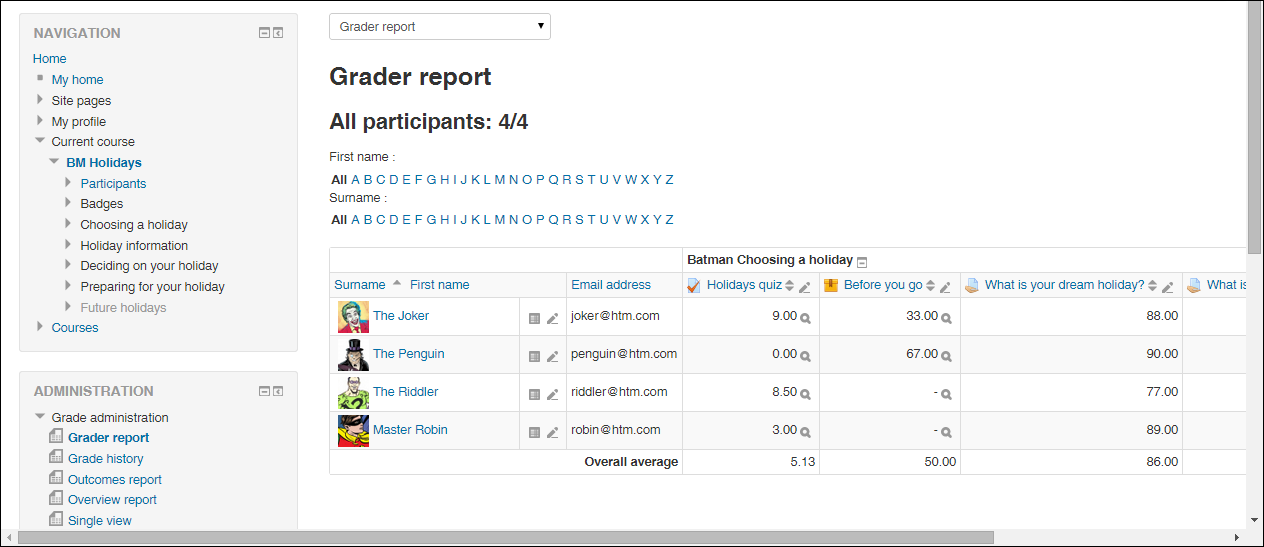Image resolution: width=1264 pixels, height=547 pixels.
Task: Sort by the Before you go column arrows
Action: 930,286
